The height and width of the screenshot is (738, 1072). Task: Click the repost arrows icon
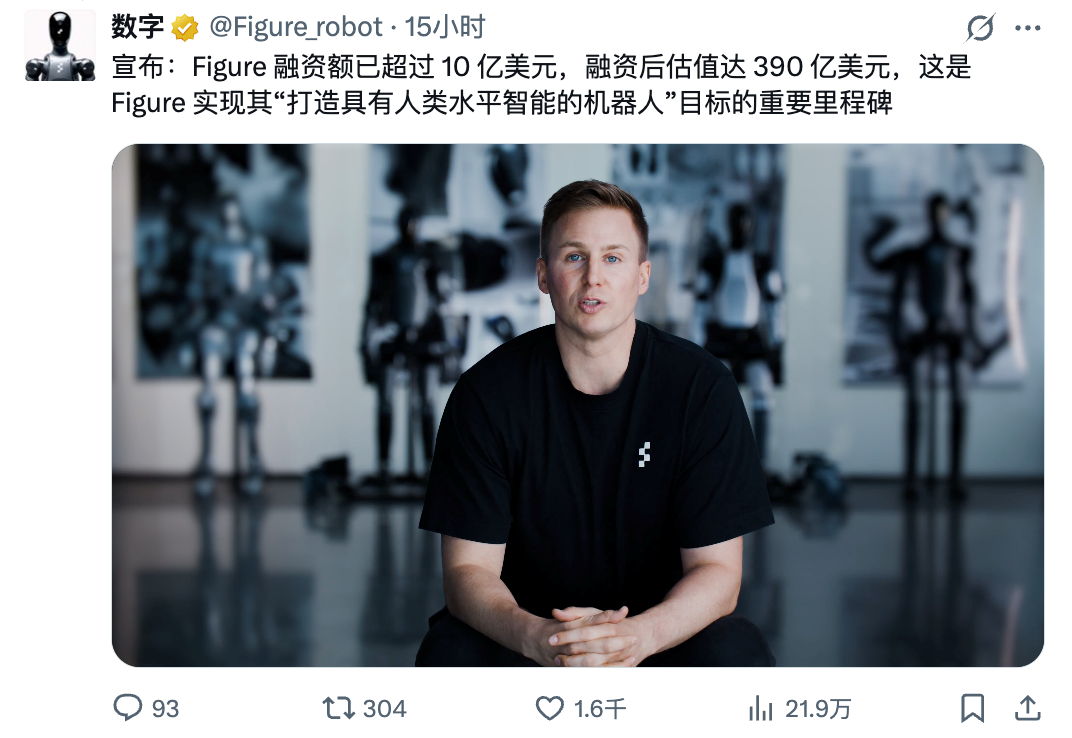(338, 708)
